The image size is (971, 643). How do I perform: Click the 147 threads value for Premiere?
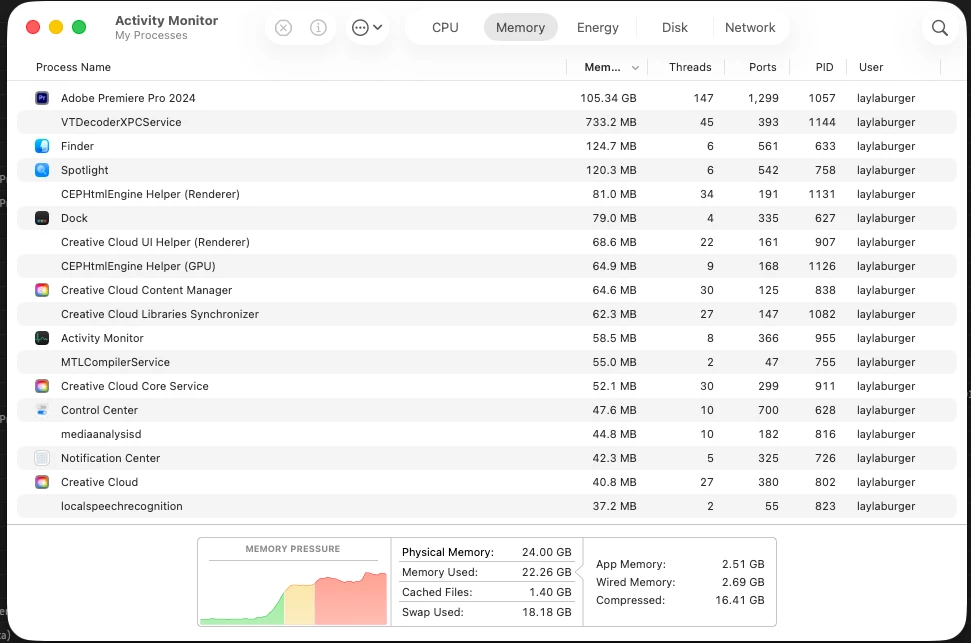click(703, 98)
